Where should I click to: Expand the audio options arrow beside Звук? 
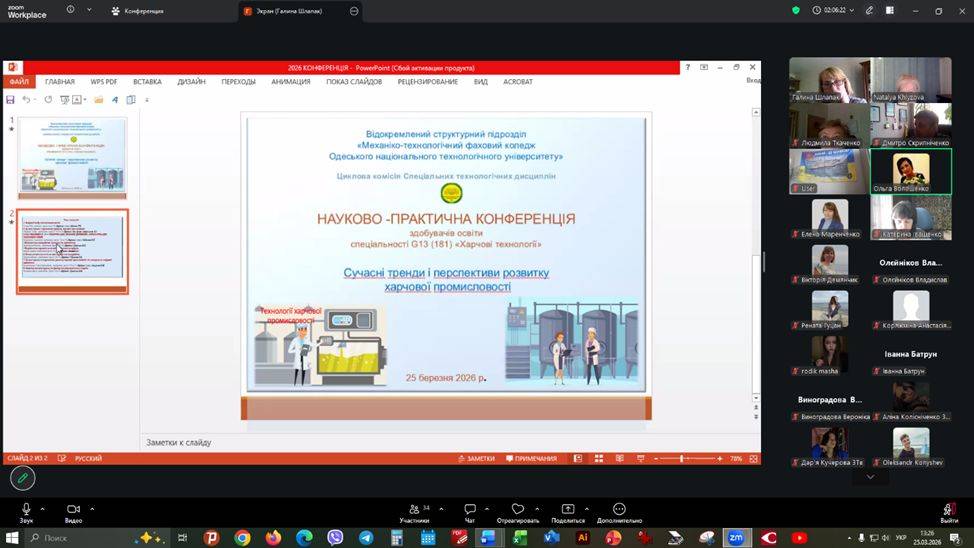45,508
